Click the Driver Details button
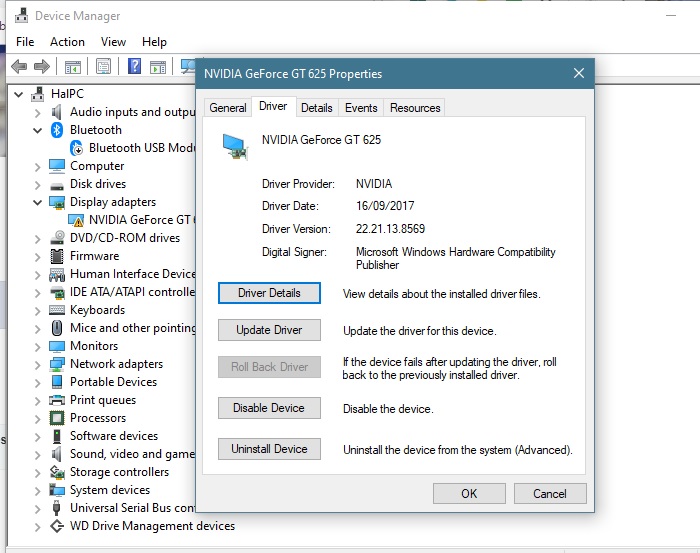Viewport: 700px width, 553px height. tap(269, 293)
